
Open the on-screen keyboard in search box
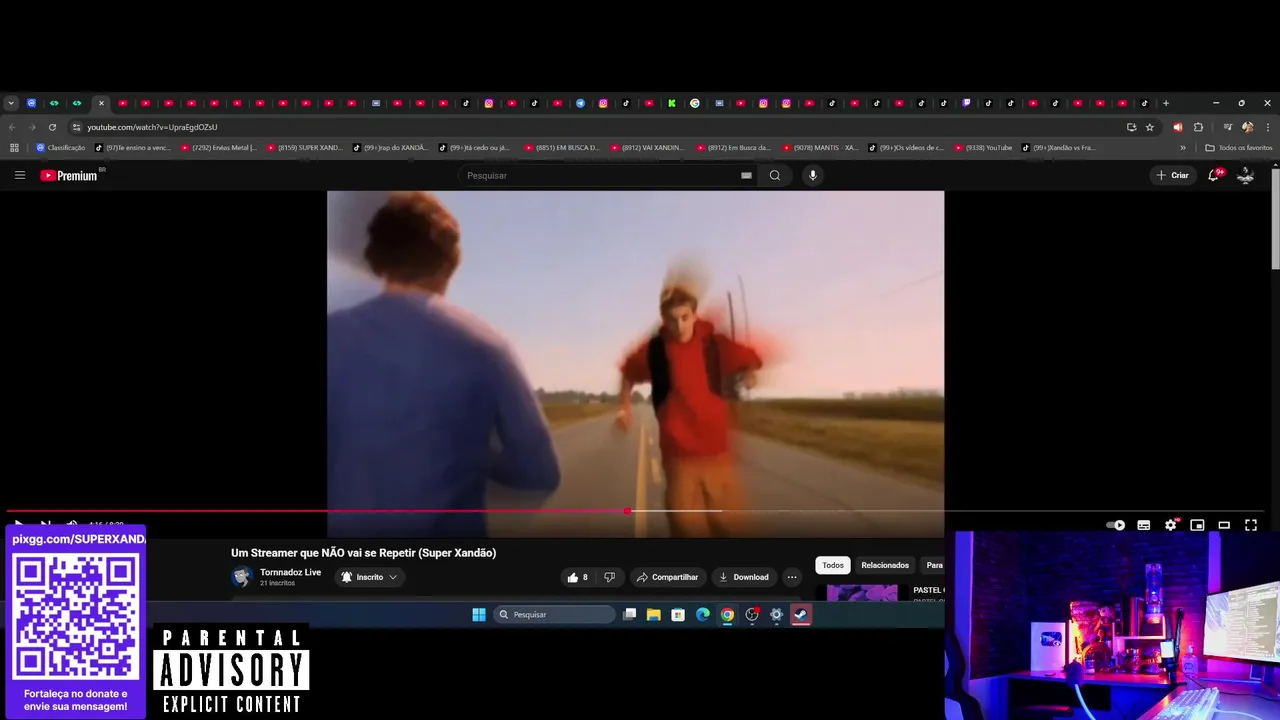[x=746, y=175]
